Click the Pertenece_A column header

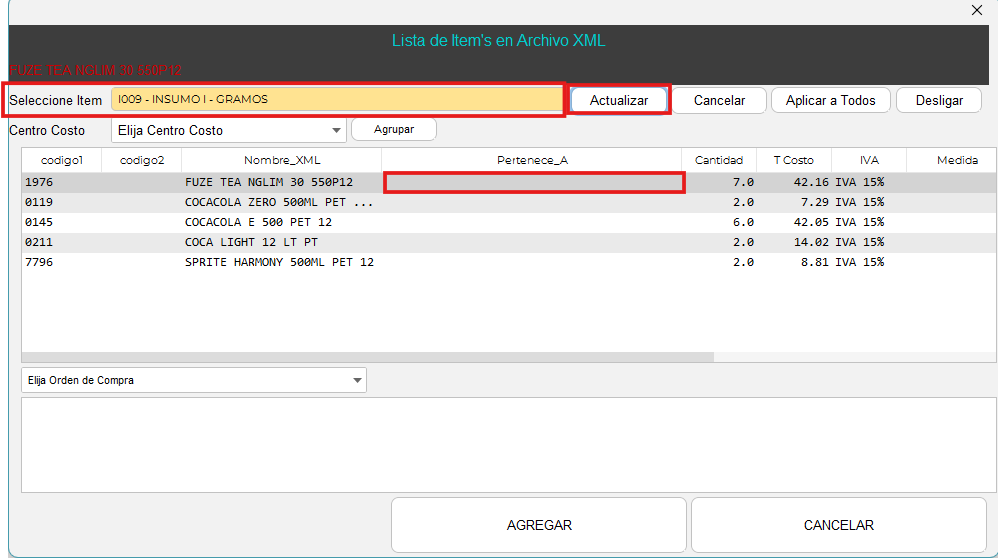[532, 160]
